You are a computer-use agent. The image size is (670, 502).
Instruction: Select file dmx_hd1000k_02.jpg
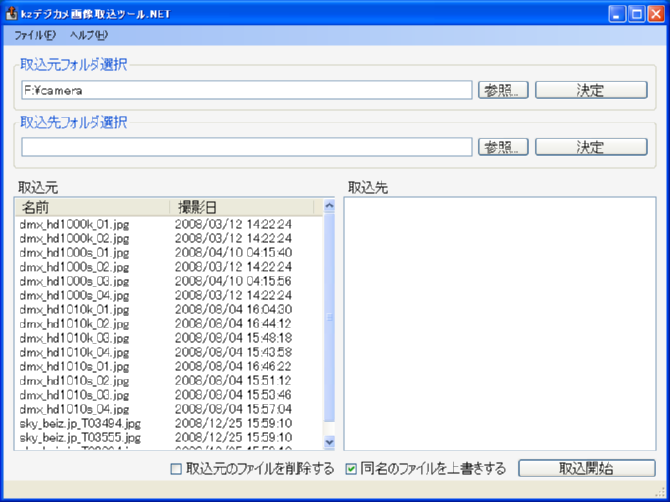pyautogui.click(x=74, y=238)
